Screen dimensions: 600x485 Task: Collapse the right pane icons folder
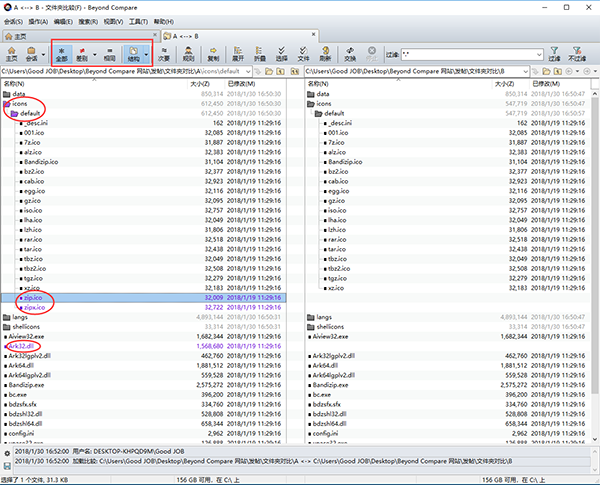(x=311, y=104)
